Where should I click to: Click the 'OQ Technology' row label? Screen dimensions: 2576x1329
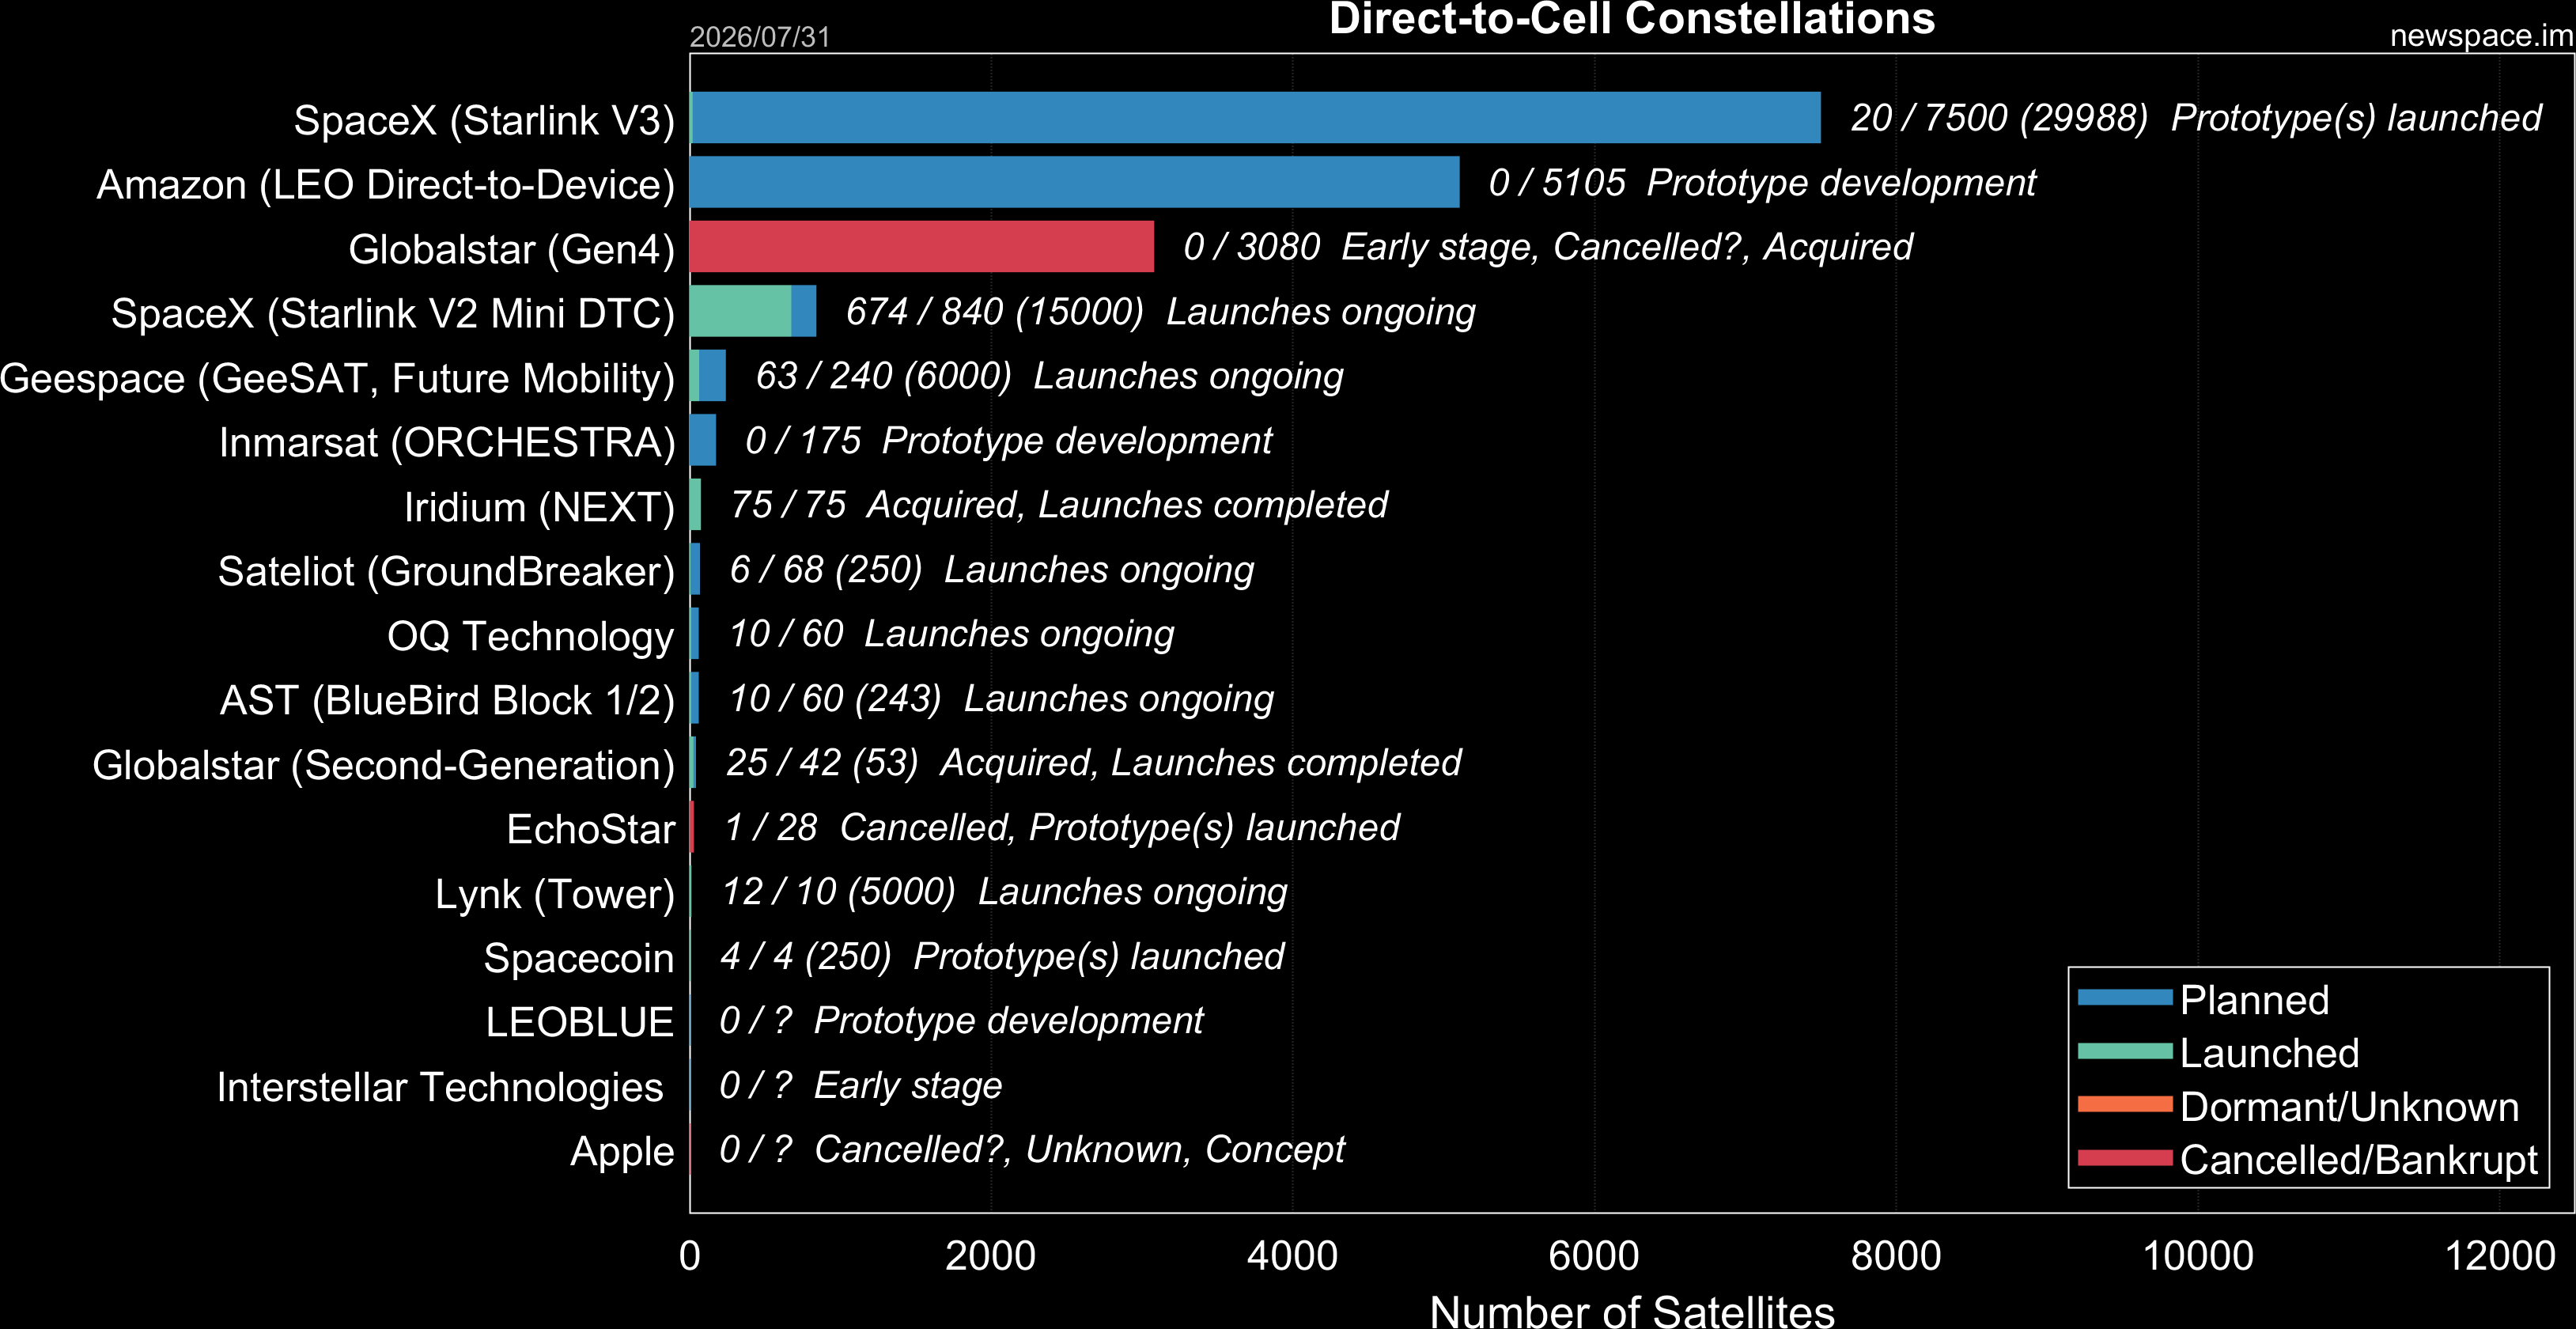coord(531,637)
